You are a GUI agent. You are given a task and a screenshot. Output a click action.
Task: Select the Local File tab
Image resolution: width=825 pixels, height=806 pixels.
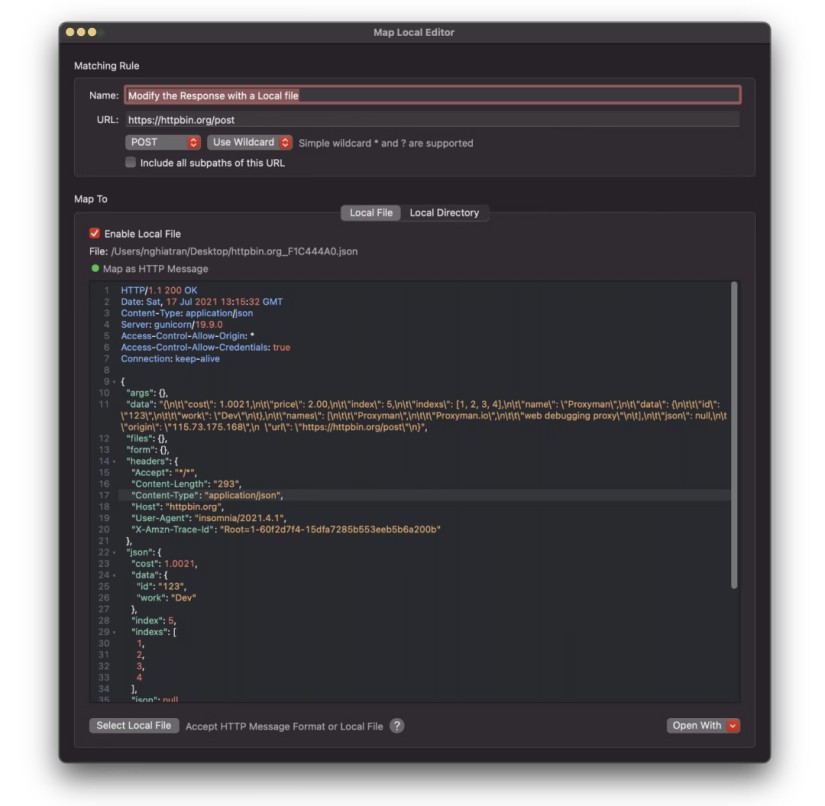click(371, 213)
